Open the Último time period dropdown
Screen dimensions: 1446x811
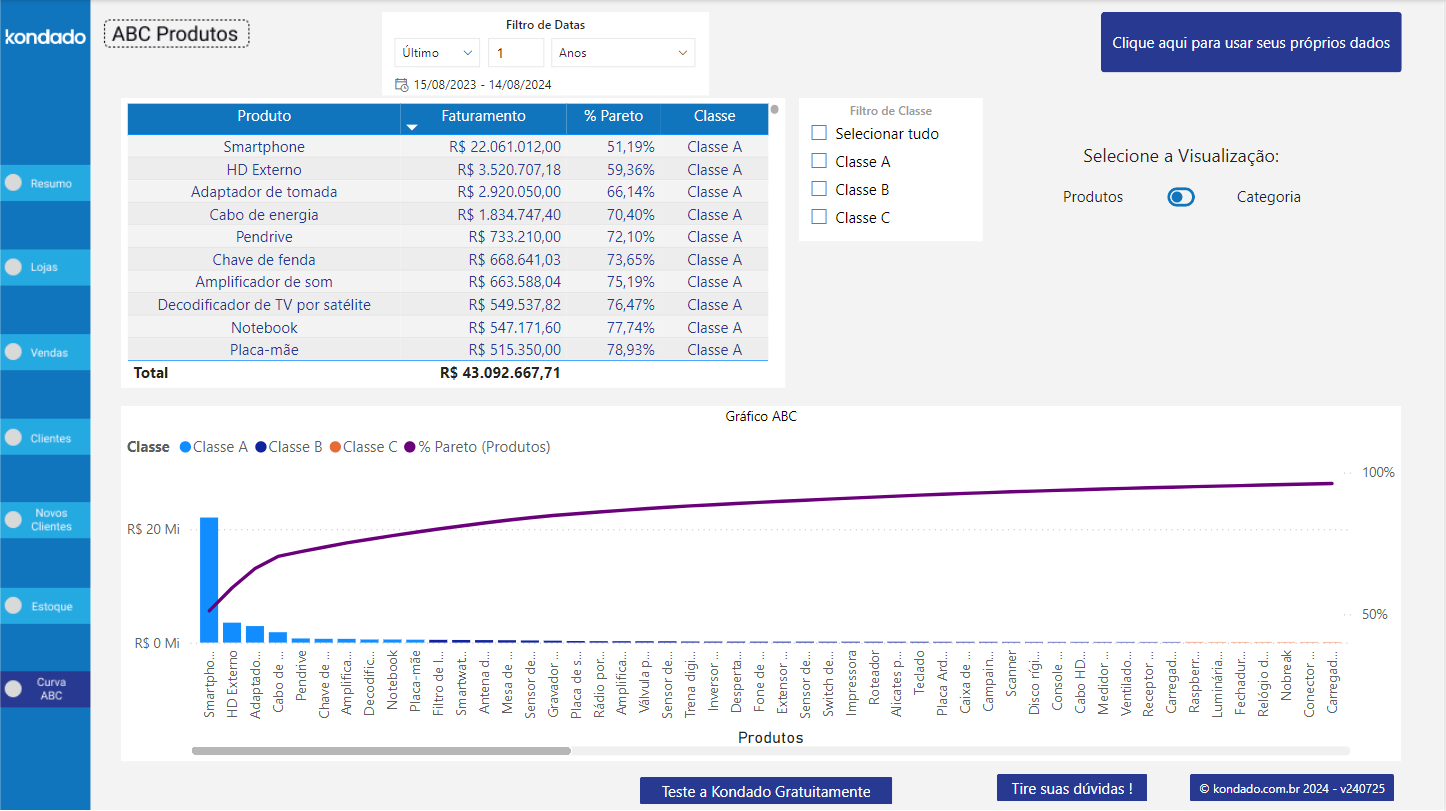[x=437, y=52]
